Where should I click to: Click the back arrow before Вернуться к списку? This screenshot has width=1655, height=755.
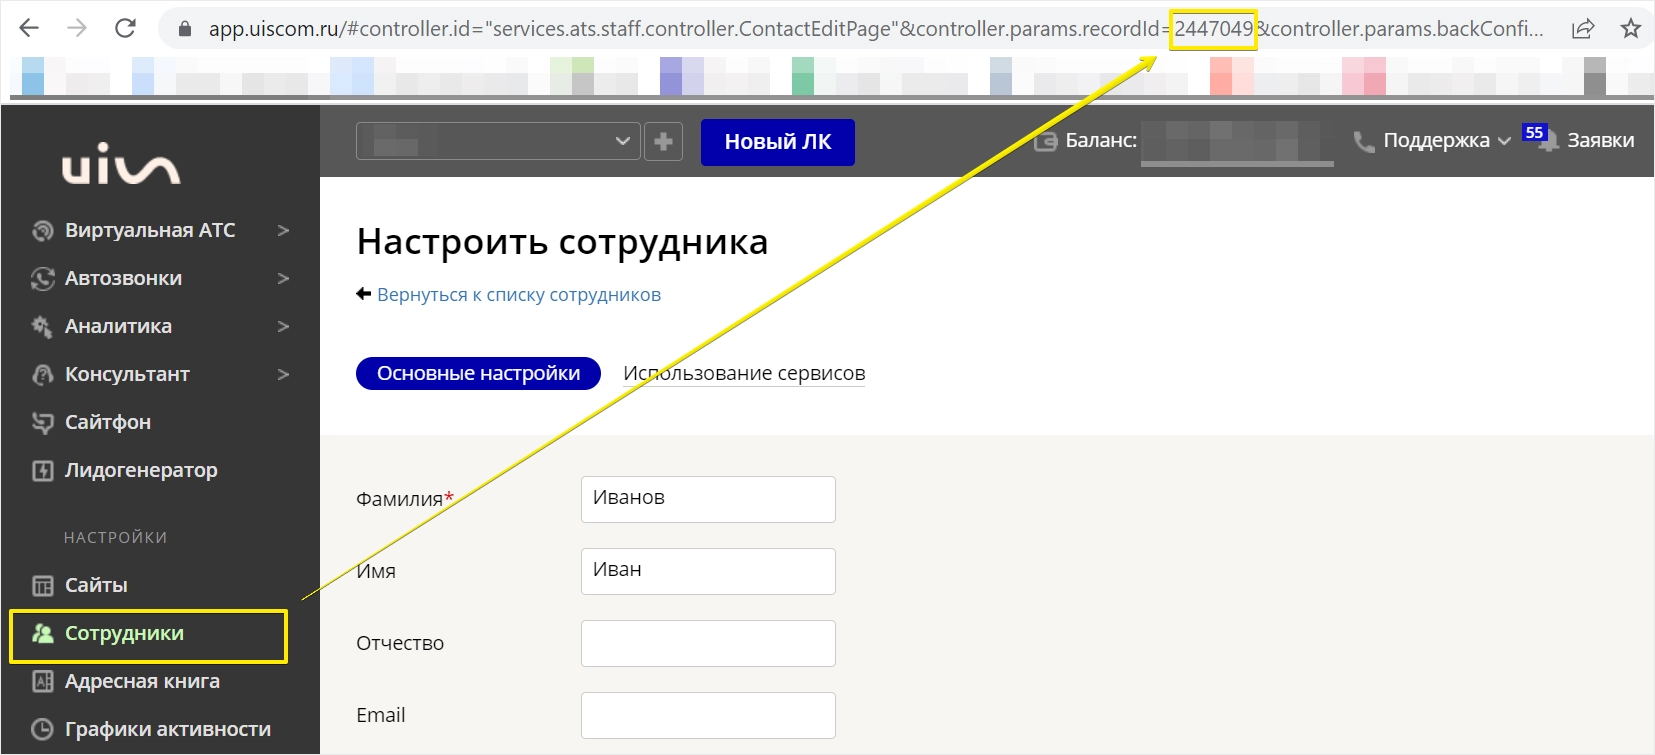pyautogui.click(x=364, y=294)
